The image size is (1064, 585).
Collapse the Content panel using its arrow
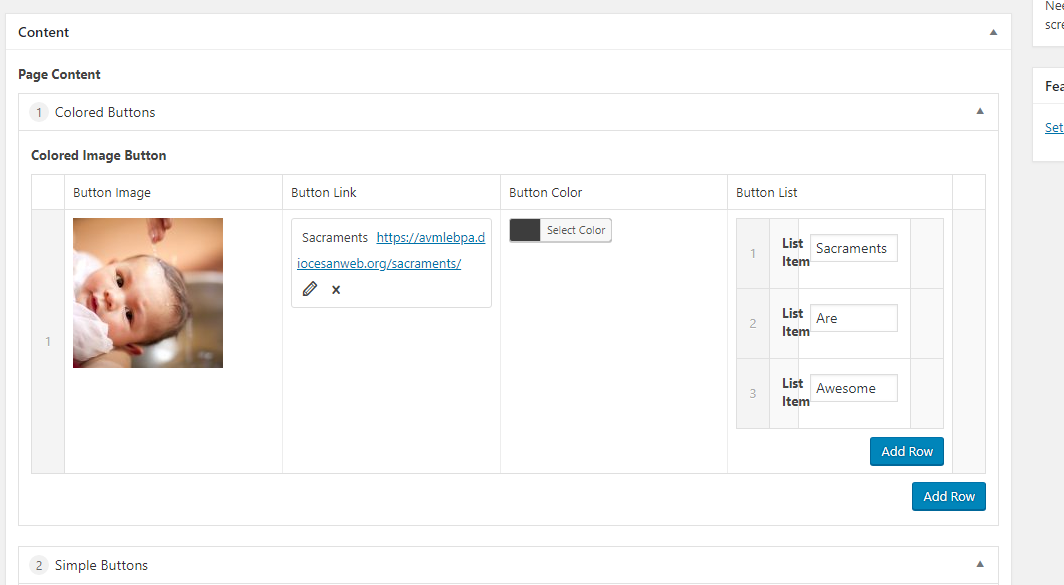point(993,32)
